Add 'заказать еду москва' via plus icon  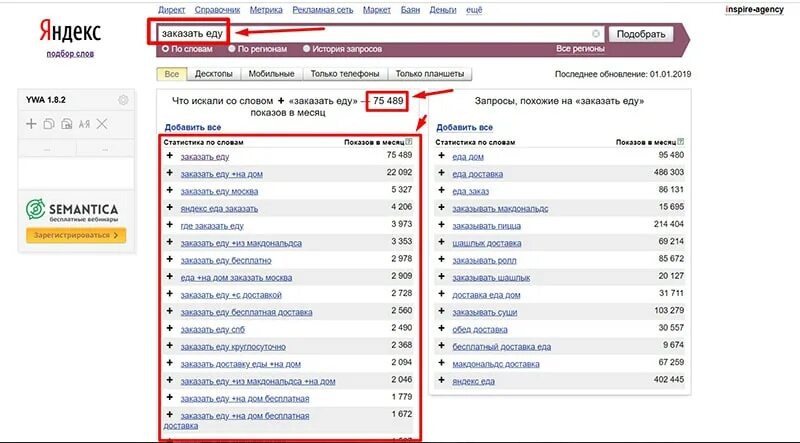[x=170, y=190]
